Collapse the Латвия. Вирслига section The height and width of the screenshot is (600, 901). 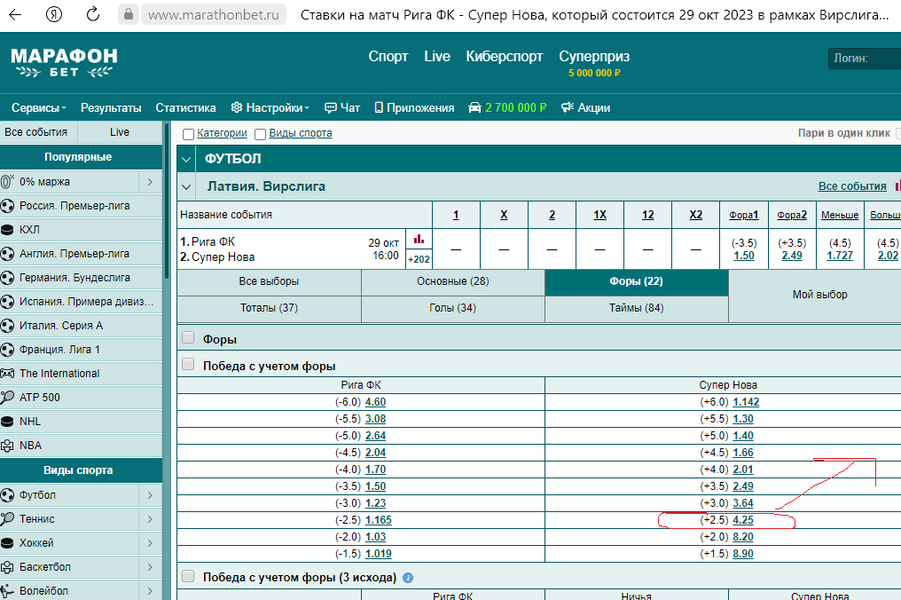click(x=186, y=187)
